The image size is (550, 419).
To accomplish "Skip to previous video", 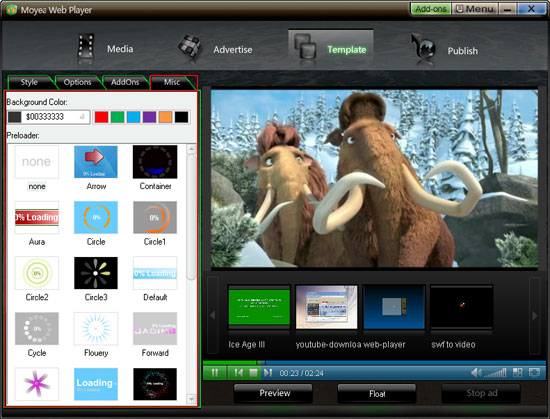I will click(239, 373).
